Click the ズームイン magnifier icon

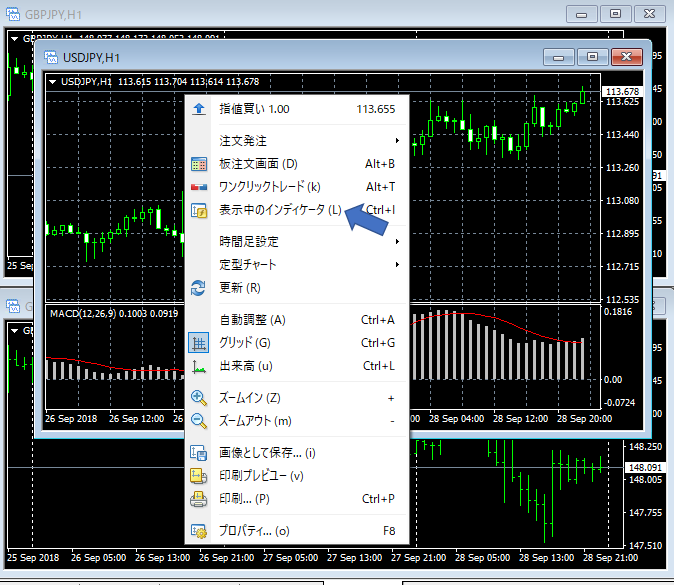click(198, 398)
